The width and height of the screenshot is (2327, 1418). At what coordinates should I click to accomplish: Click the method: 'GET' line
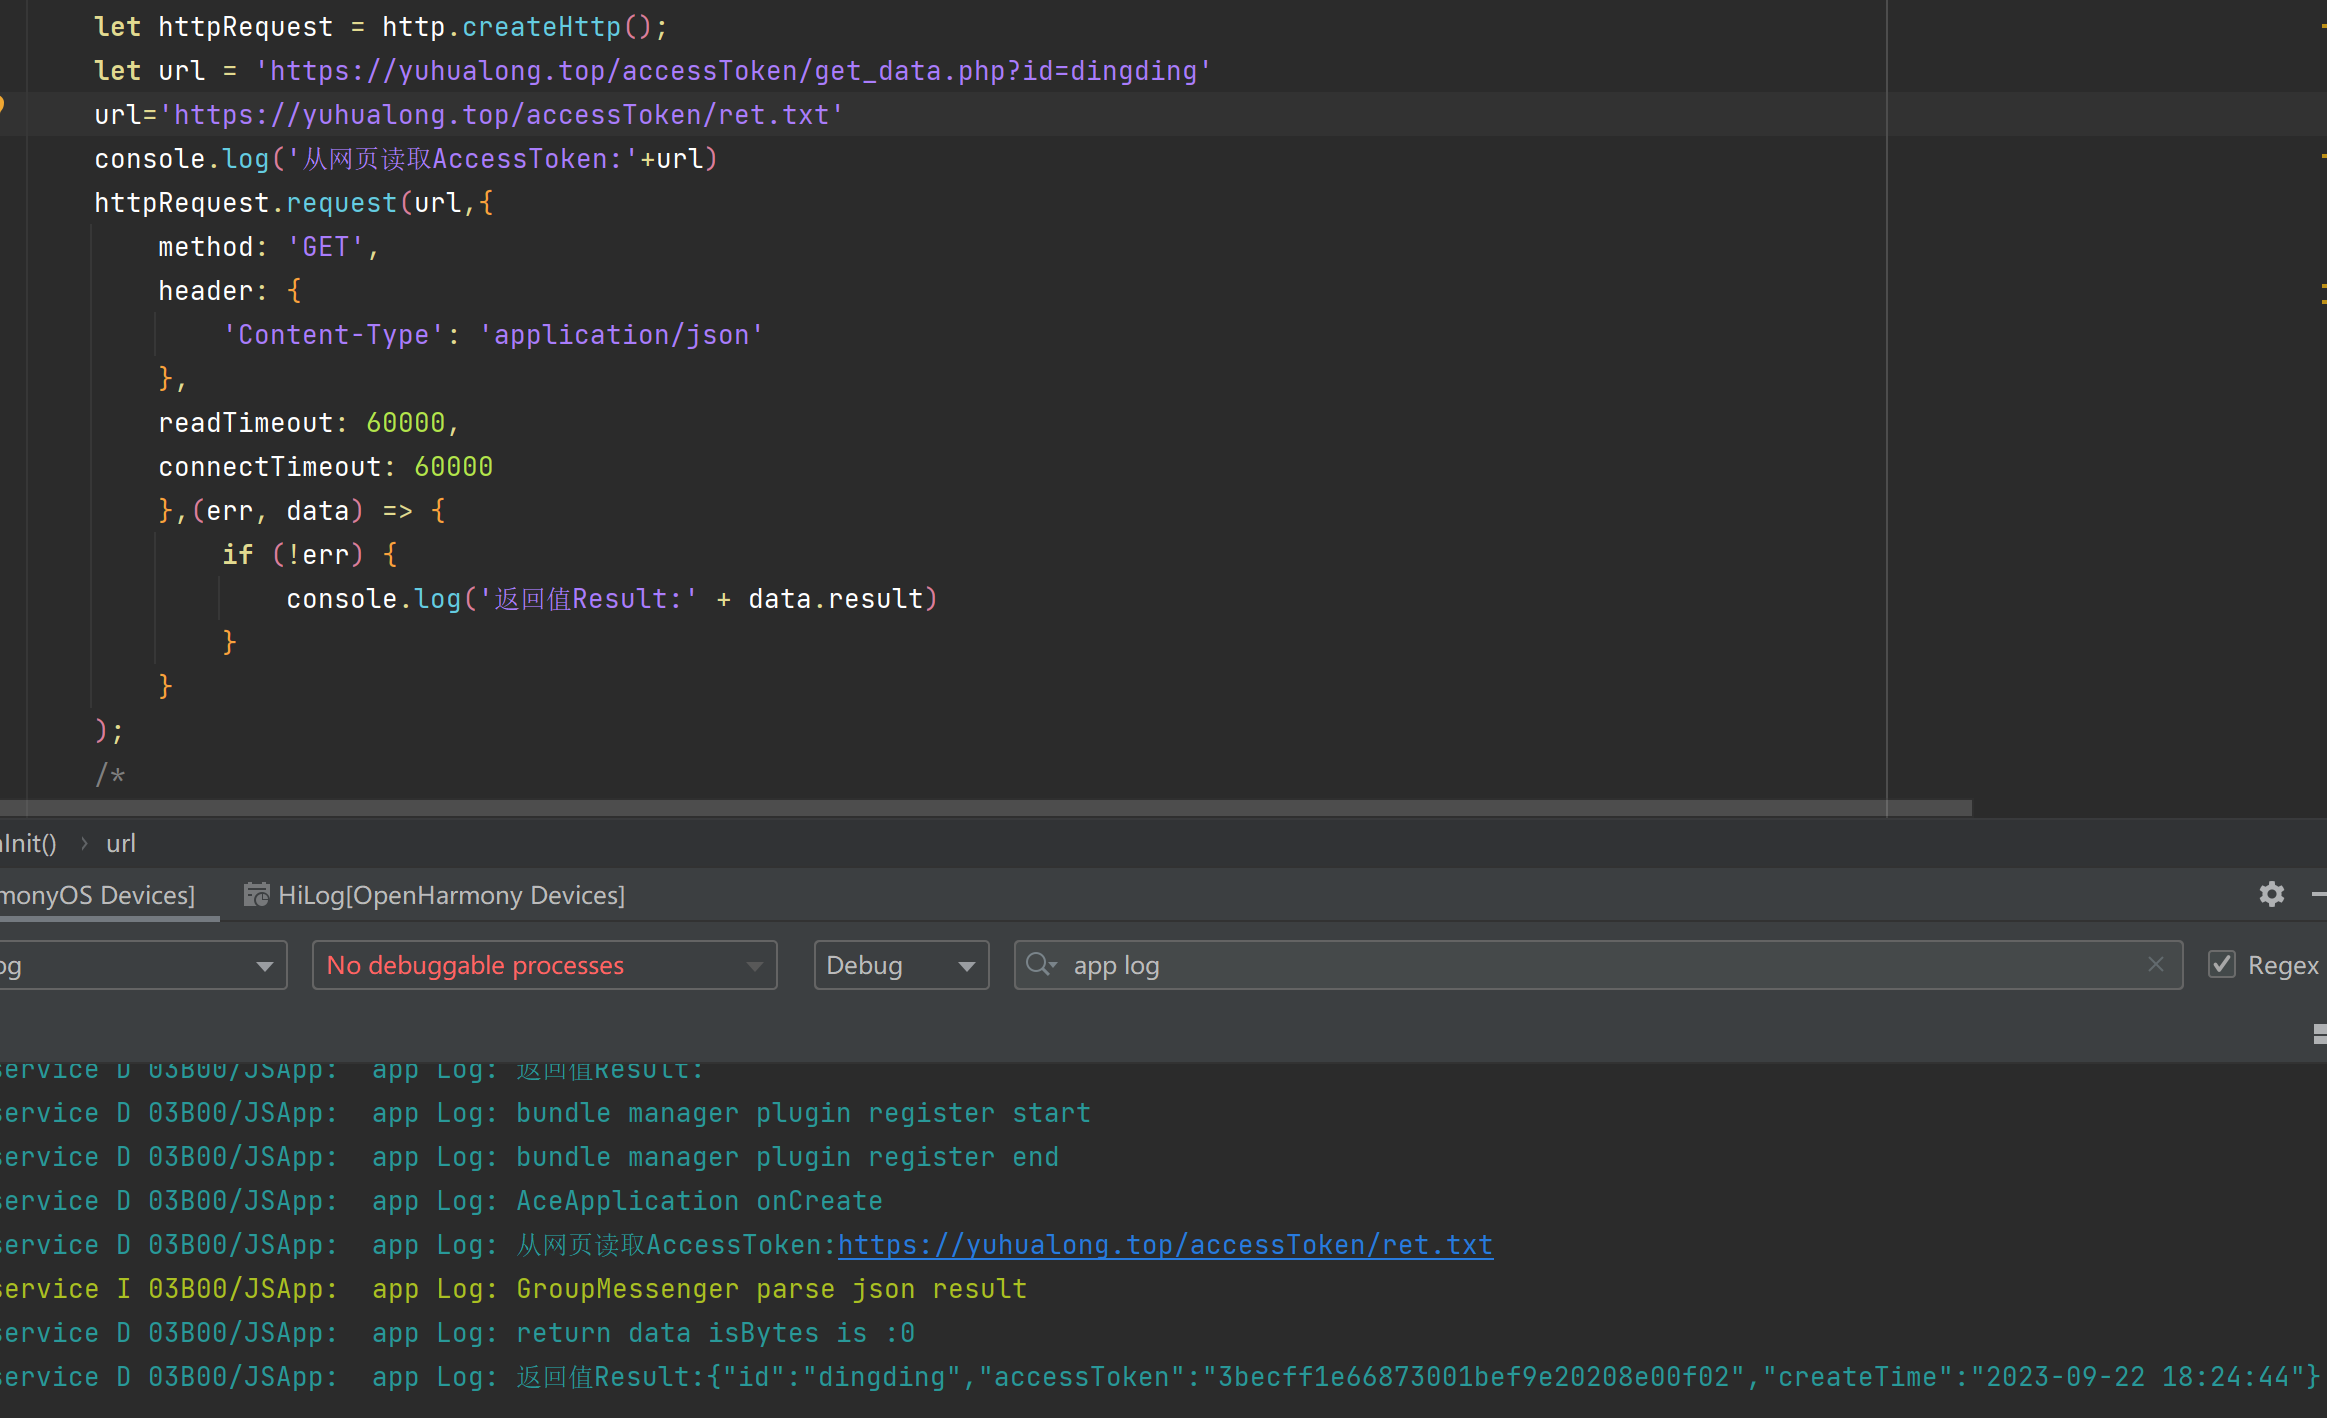[x=268, y=247]
